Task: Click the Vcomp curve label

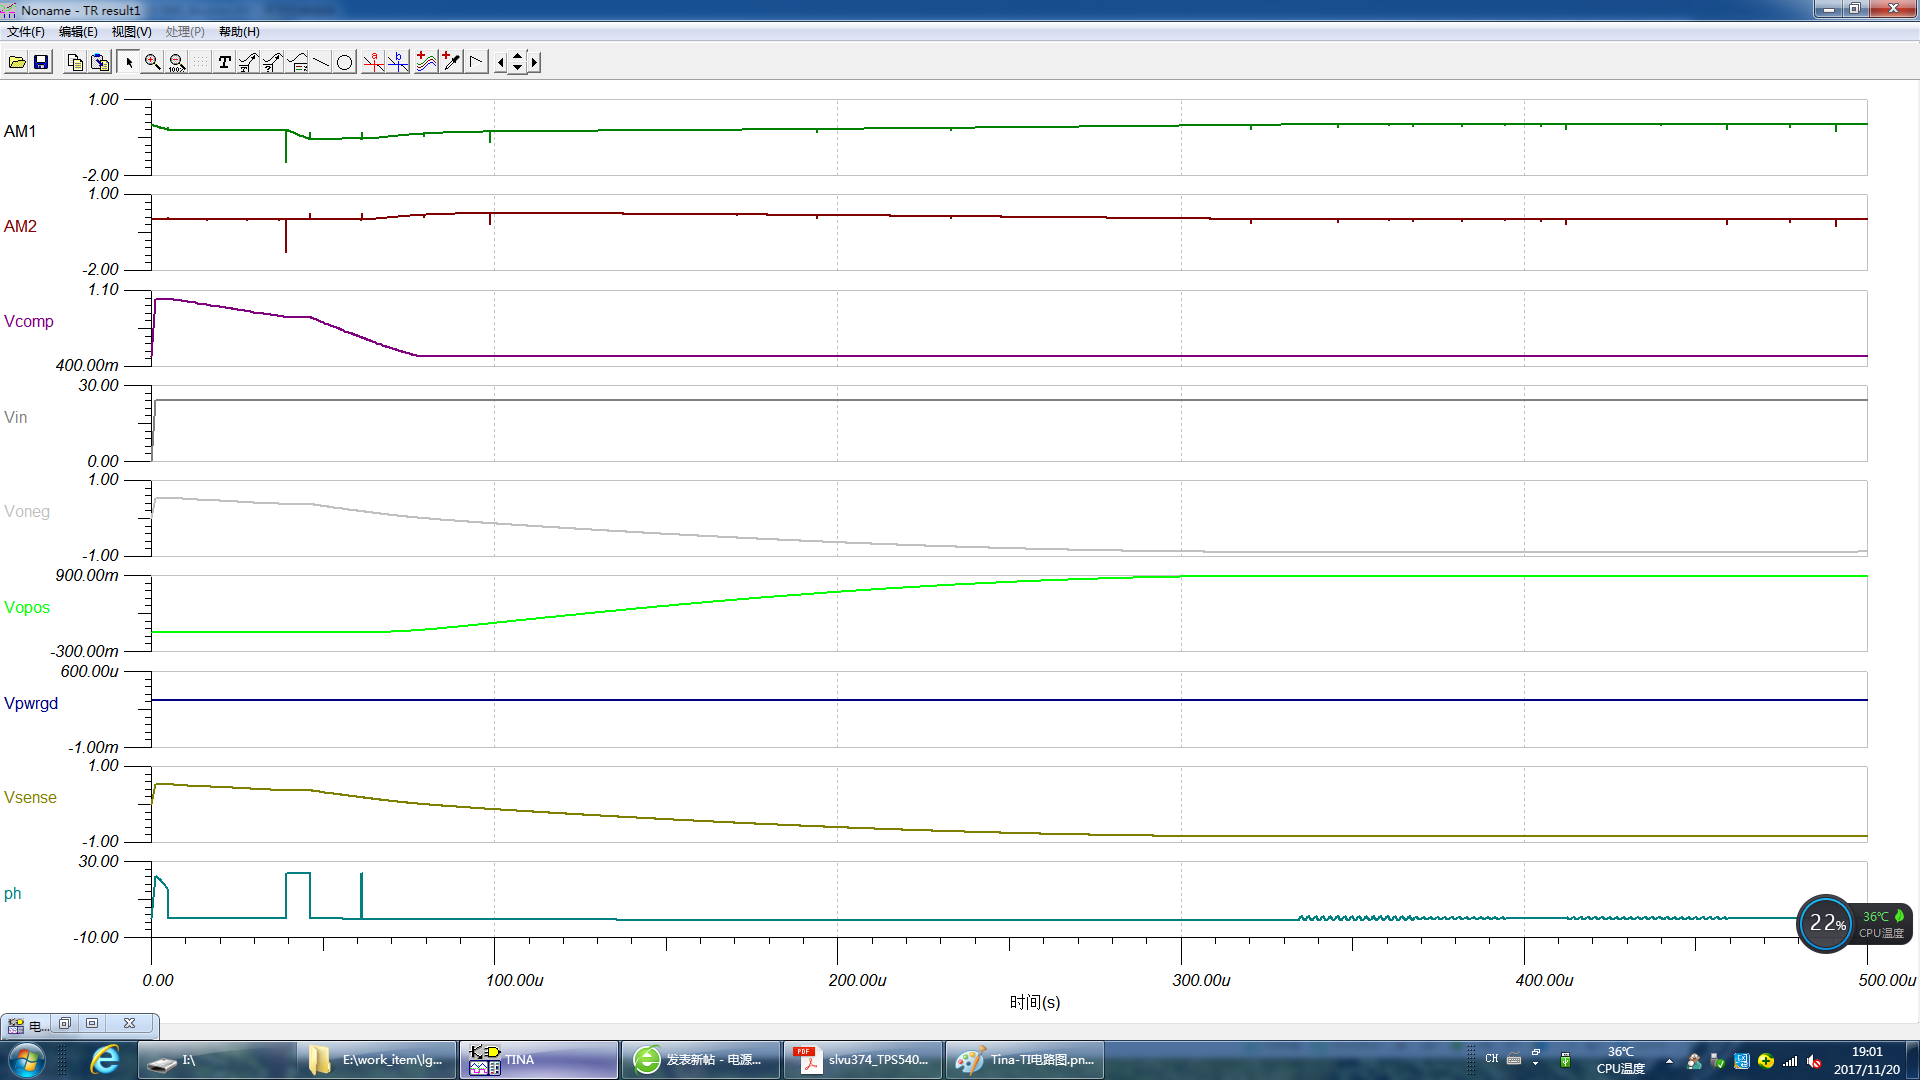Action: pyautogui.click(x=28, y=321)
